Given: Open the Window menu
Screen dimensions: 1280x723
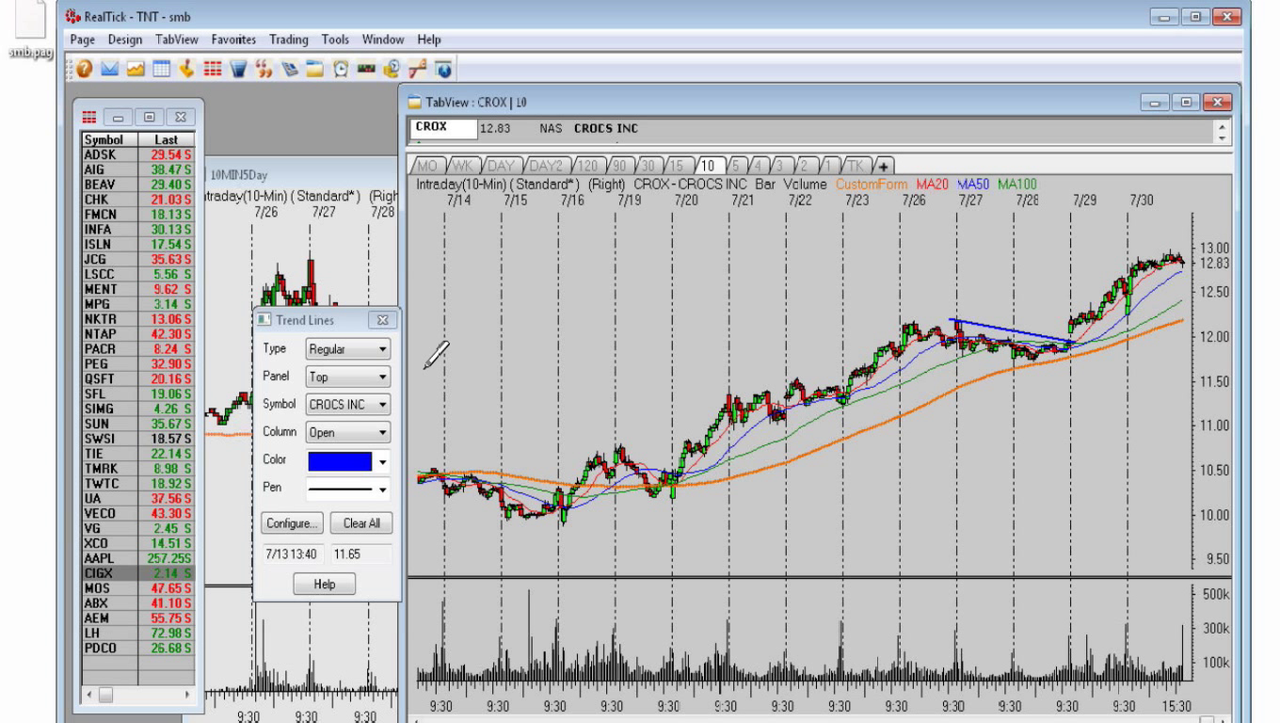Looking at the screenshot, I should (x=383, y=40).
